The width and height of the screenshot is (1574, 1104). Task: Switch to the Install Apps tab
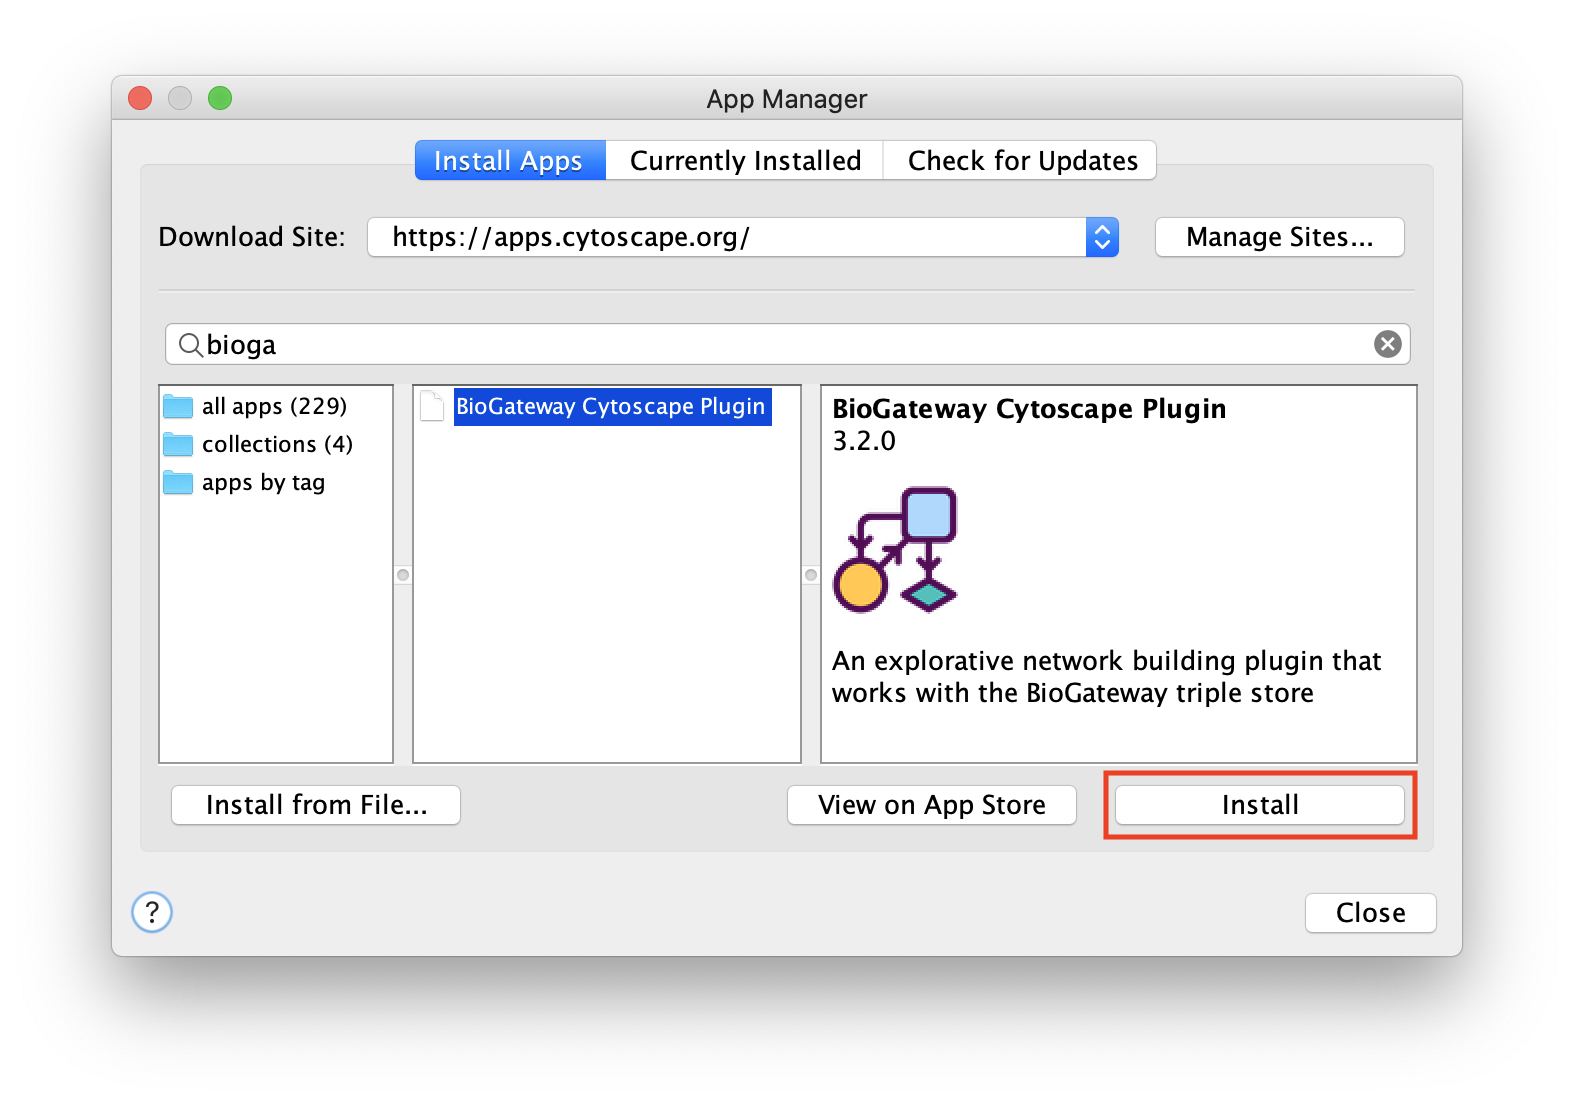(510, 160)
